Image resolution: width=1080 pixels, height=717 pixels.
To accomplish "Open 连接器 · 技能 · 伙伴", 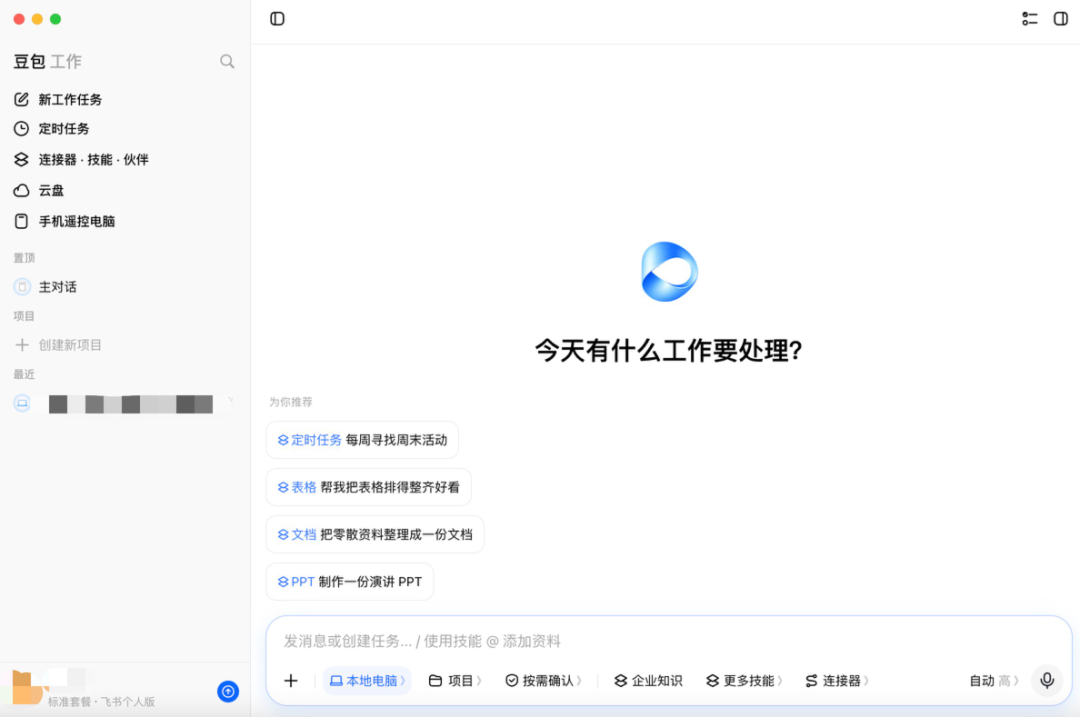I will point(81,159).
